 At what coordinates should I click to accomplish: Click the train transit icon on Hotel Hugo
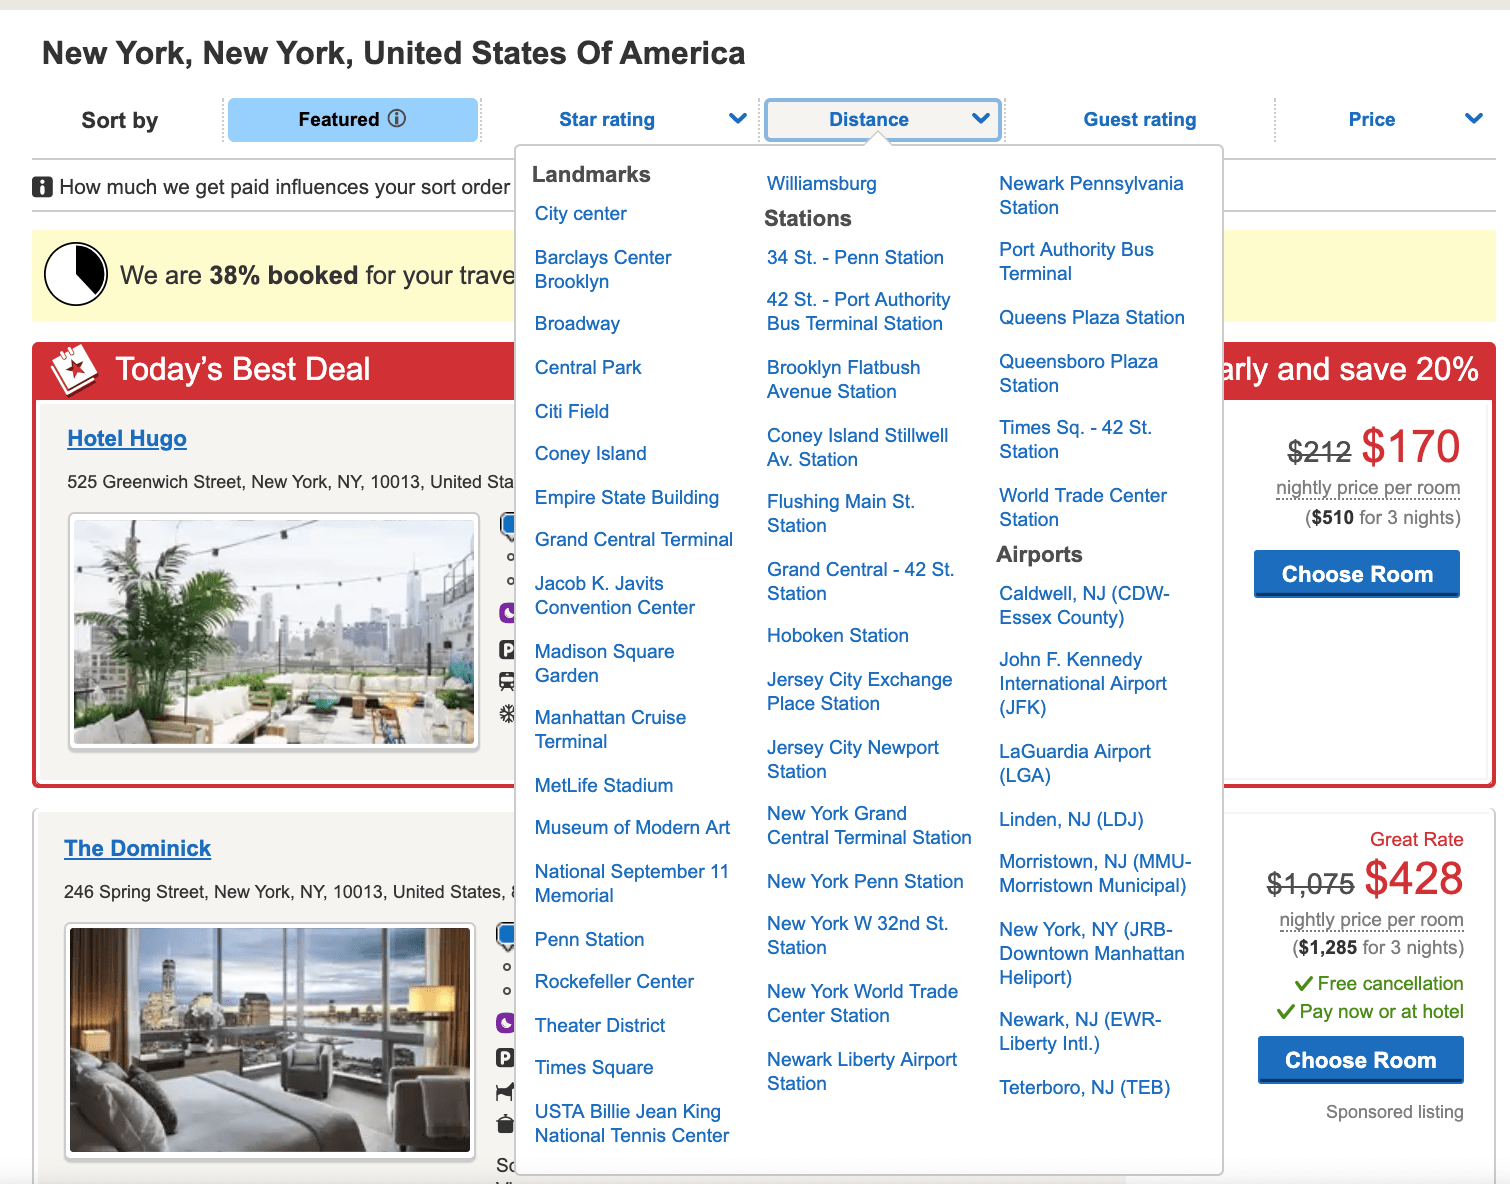[x=508, y=678]
